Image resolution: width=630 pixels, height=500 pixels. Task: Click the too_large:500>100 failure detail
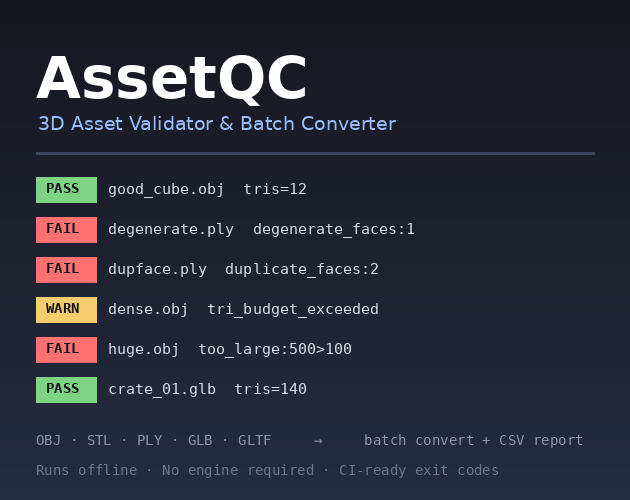tap(275, 349)
